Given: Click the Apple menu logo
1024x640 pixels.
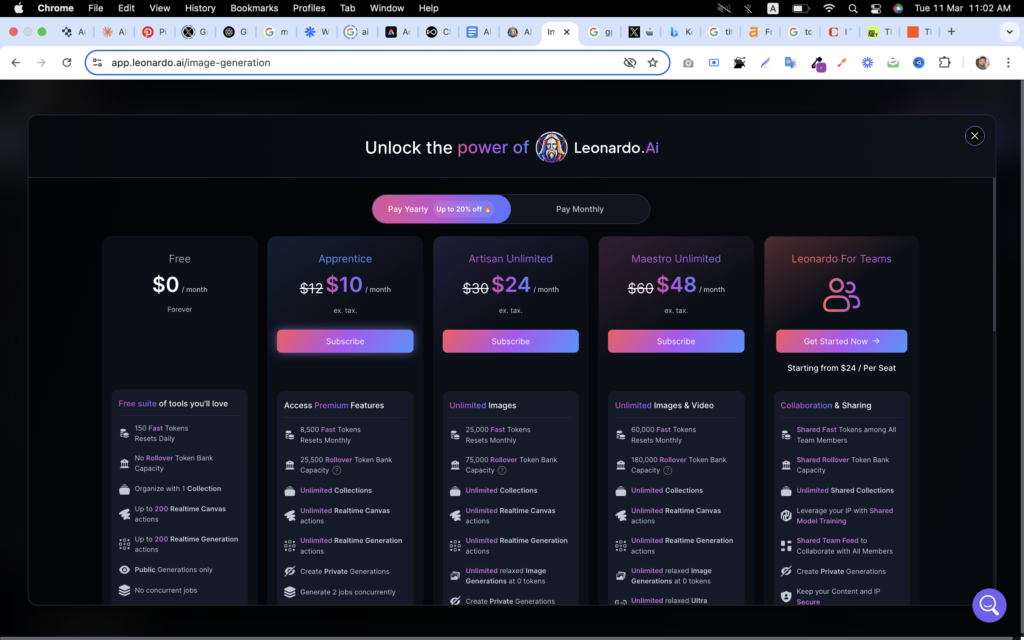Looking at the screenshot, I should coord(18,8).
